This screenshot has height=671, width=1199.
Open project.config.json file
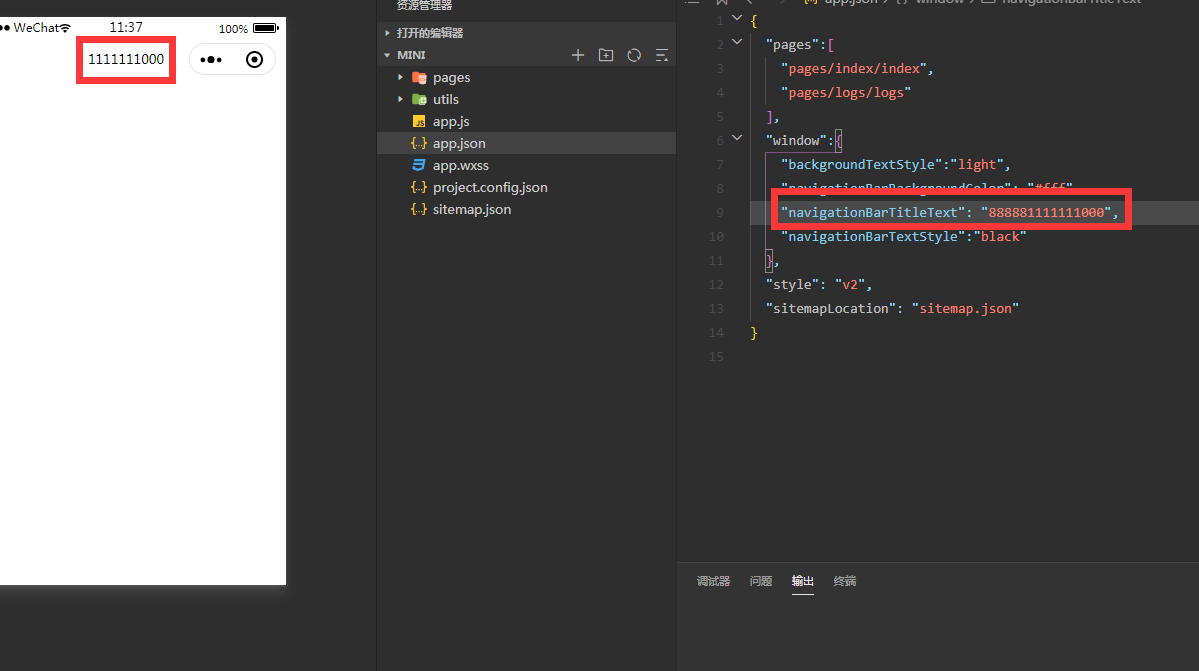point(526,187)
